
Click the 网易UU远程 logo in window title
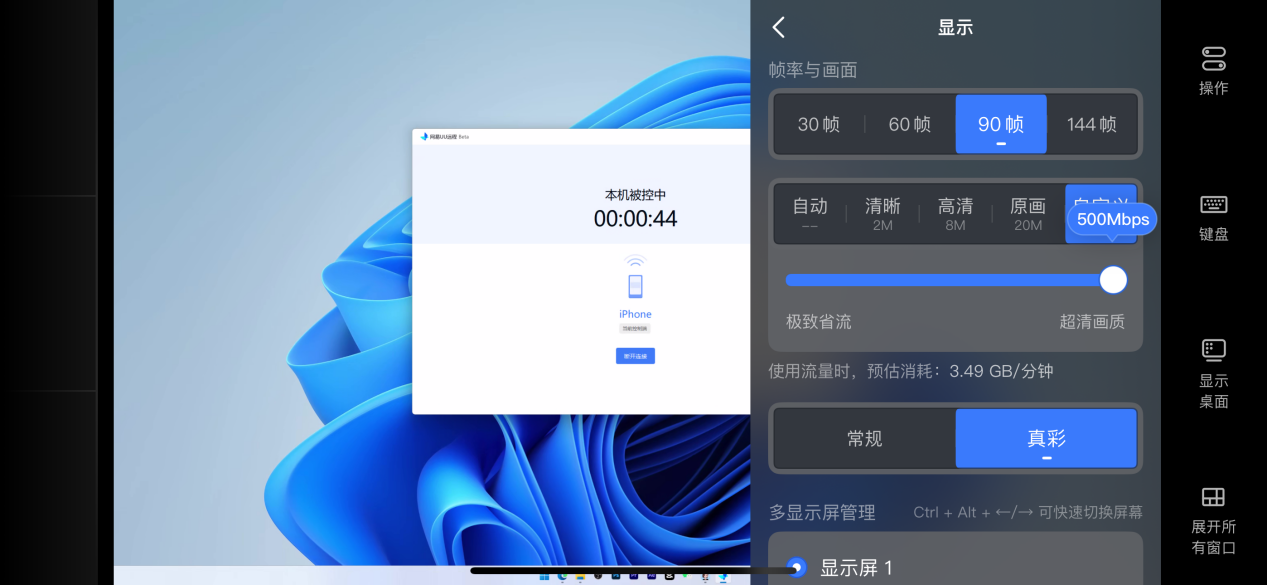click(424, 137)
